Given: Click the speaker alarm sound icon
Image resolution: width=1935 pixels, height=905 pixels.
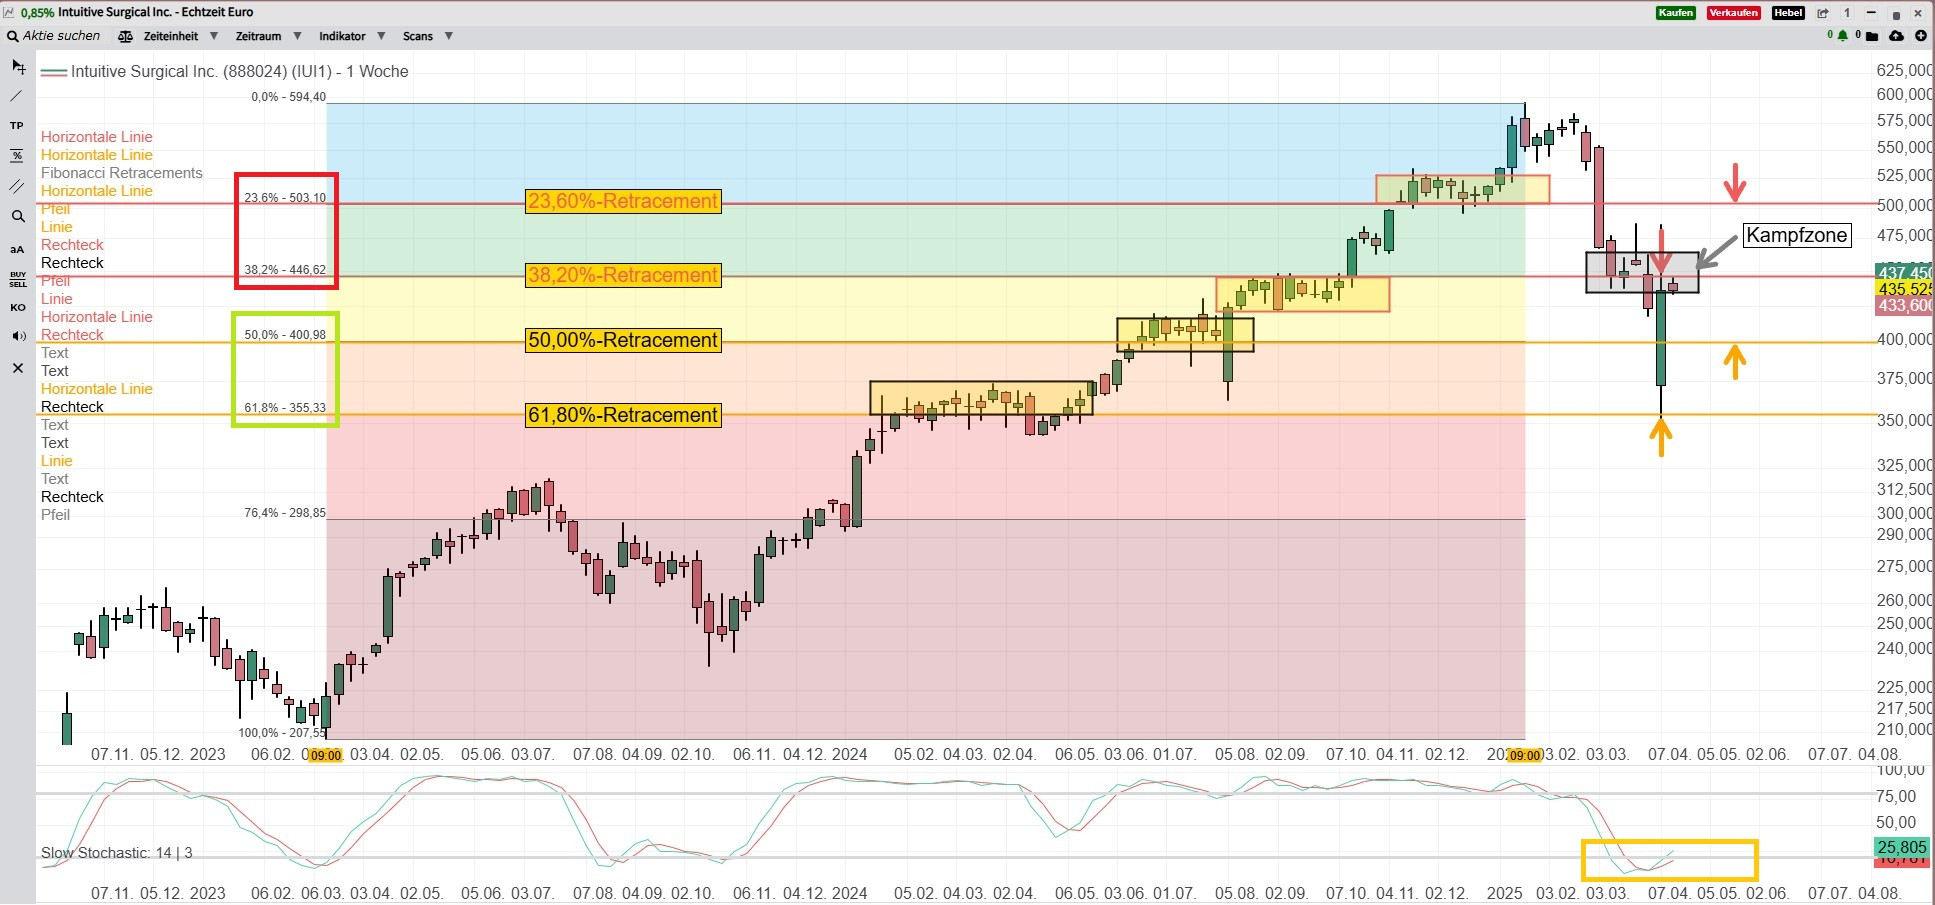Looking at the screenshot, I should 18,336.
